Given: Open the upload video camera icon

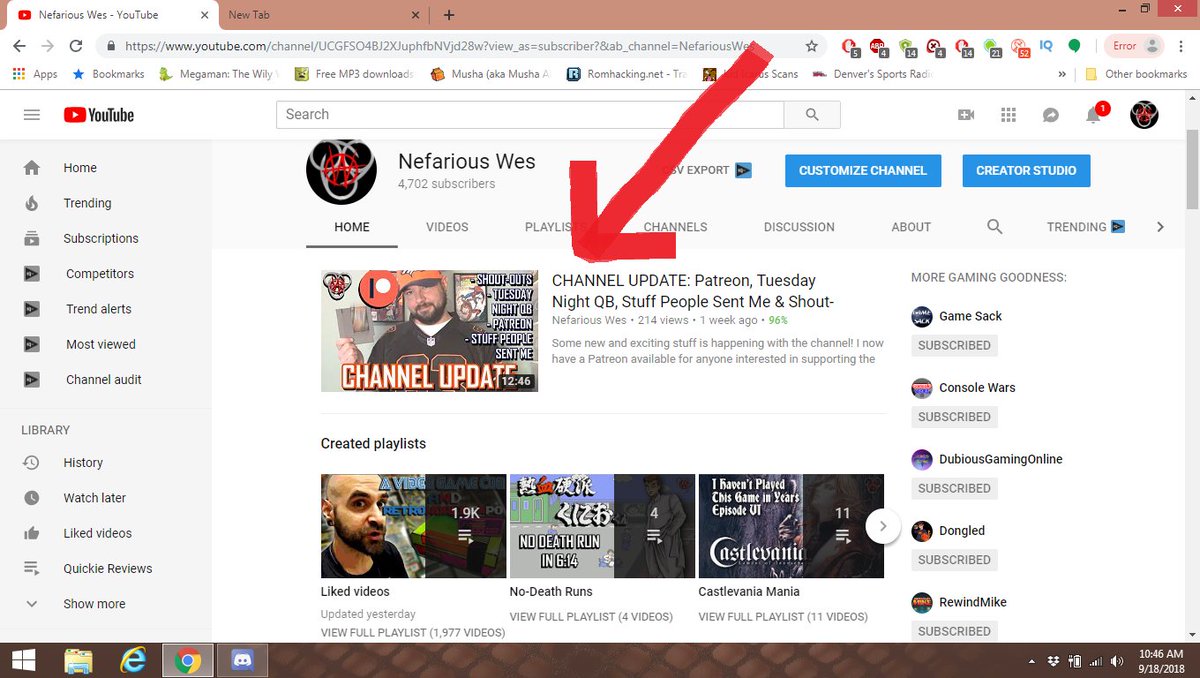Looking at the screenshot, I should [x=966, y=115].
